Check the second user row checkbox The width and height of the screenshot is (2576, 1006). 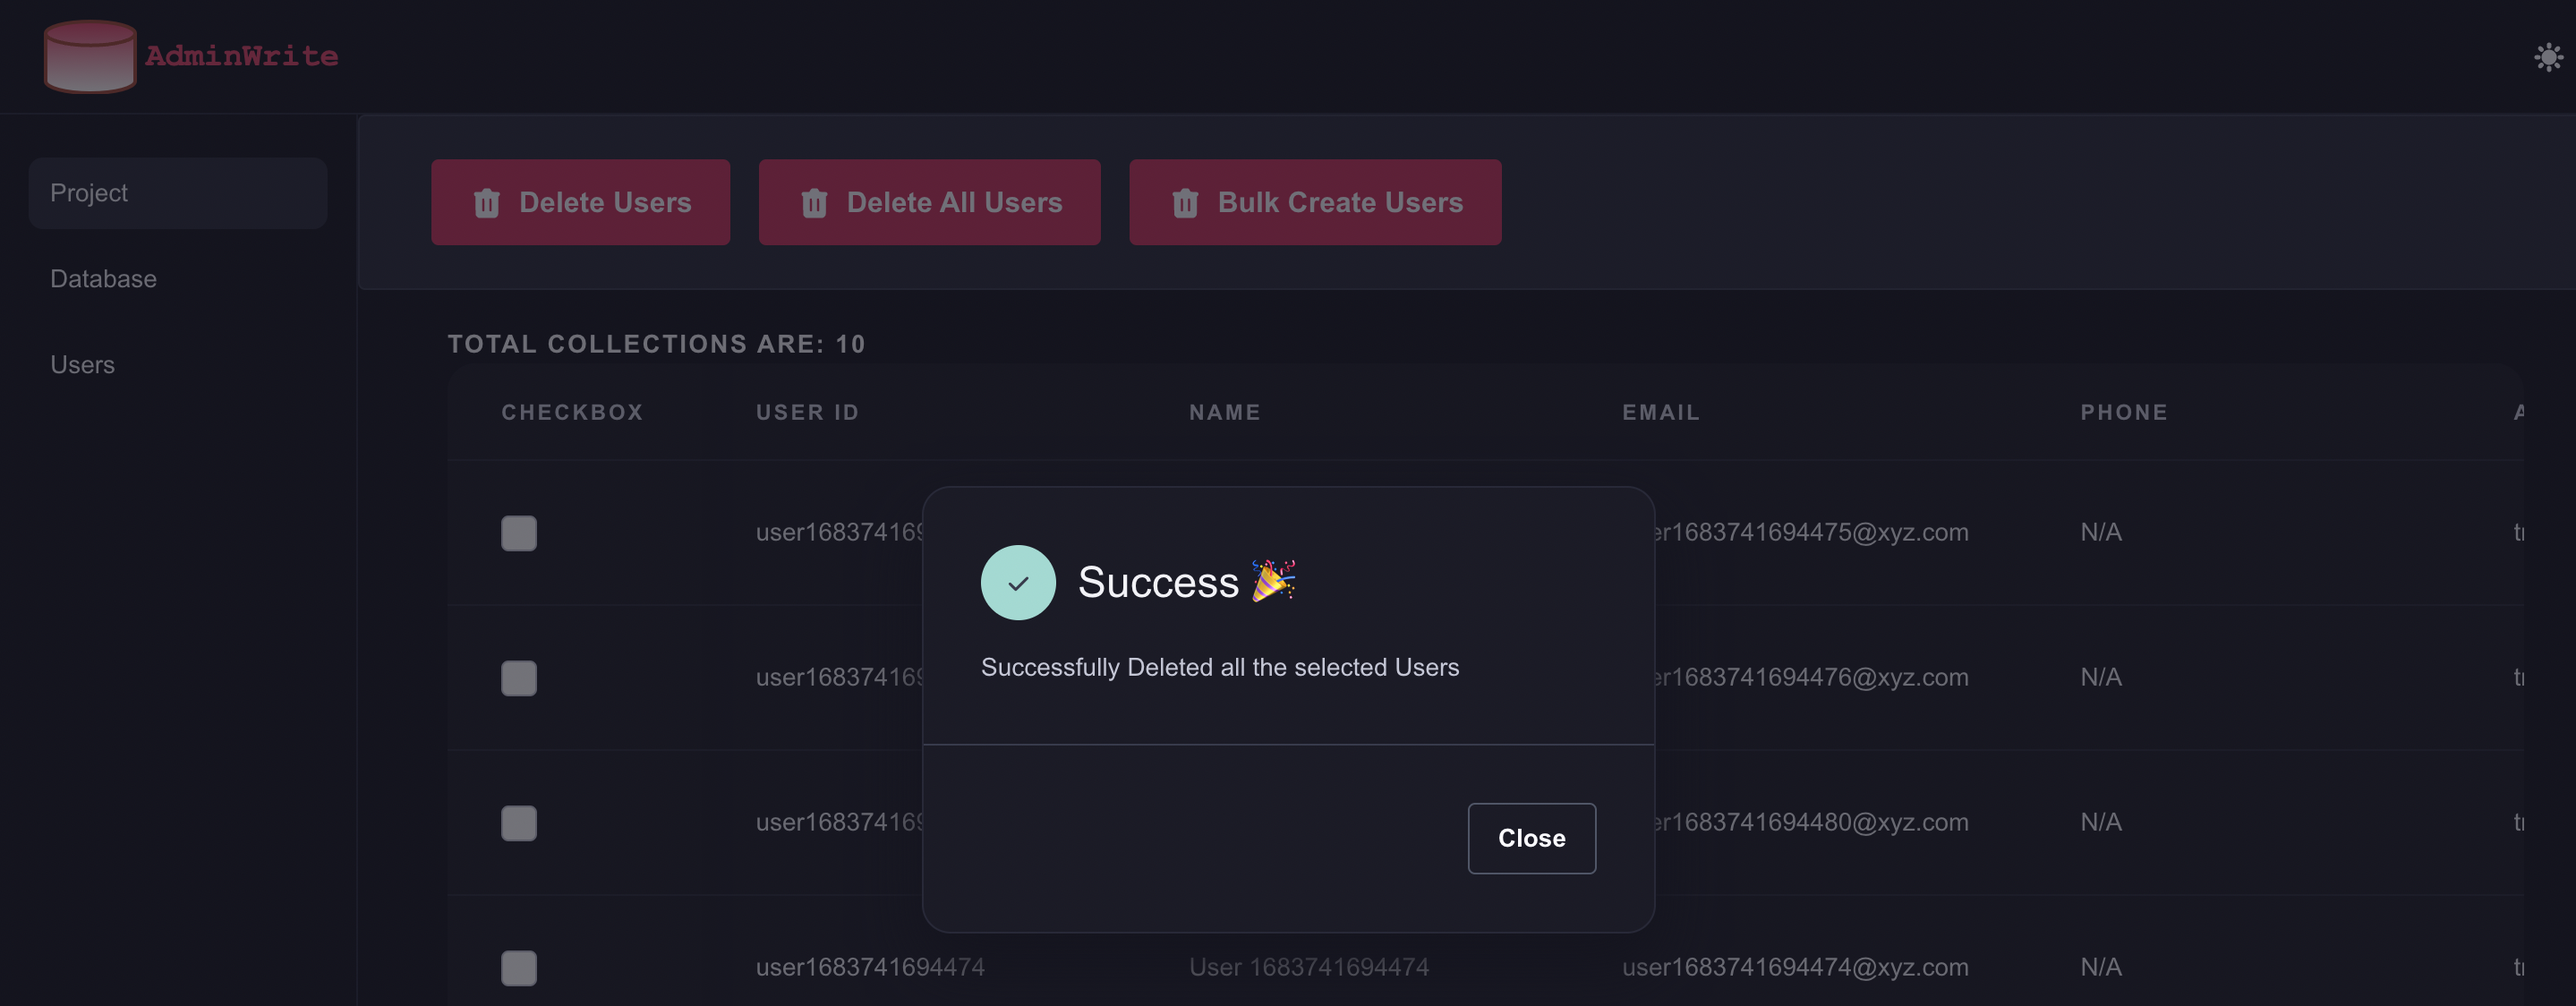pos(519,678)
